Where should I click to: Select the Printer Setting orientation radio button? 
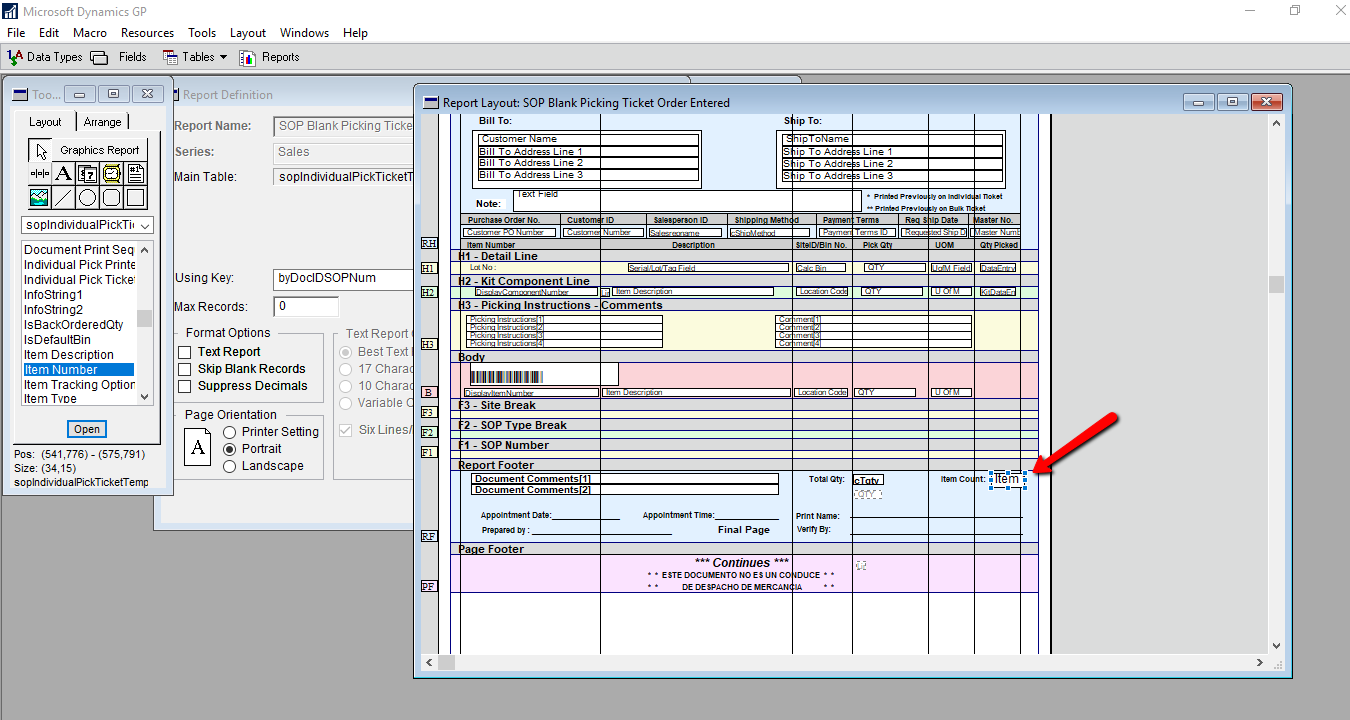(x=230, y=432)
